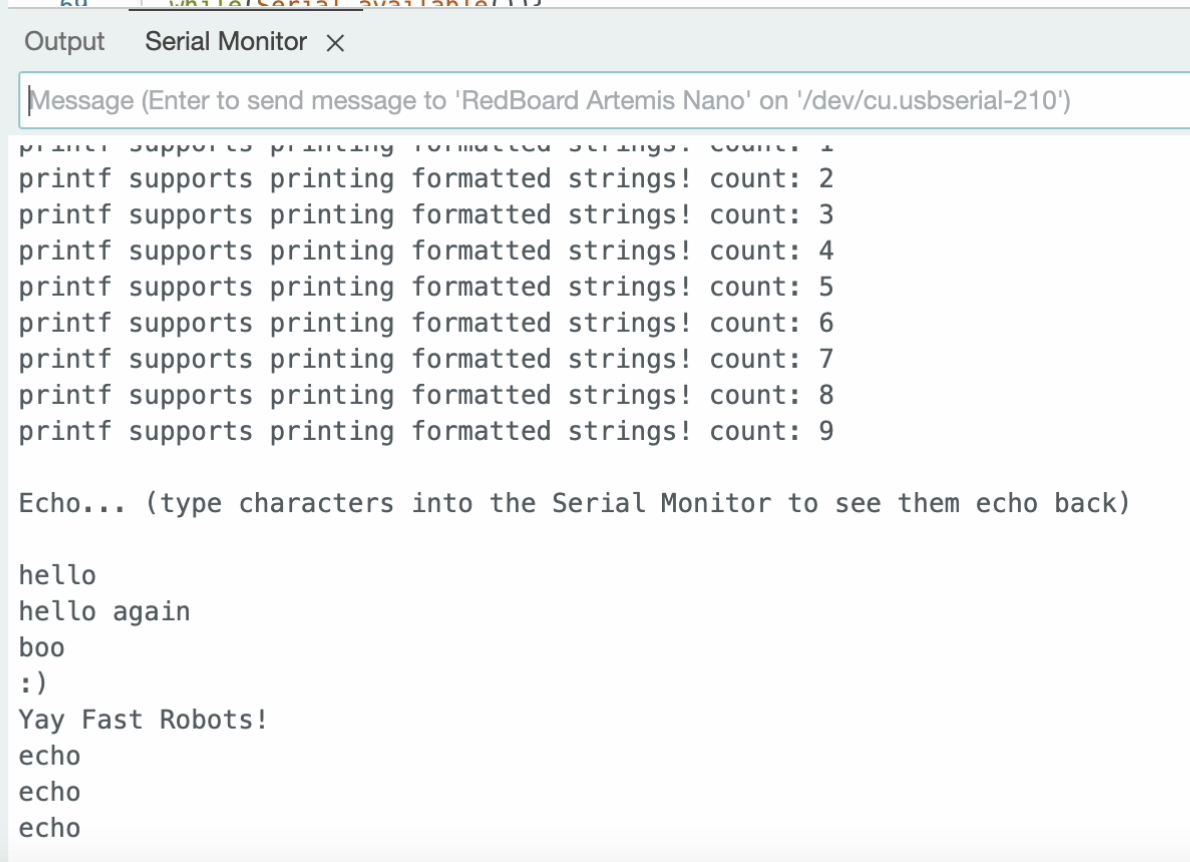Viewport: 1190px width, 862px height.
Task: Click the line ending with count: 3
Action: 426,216
